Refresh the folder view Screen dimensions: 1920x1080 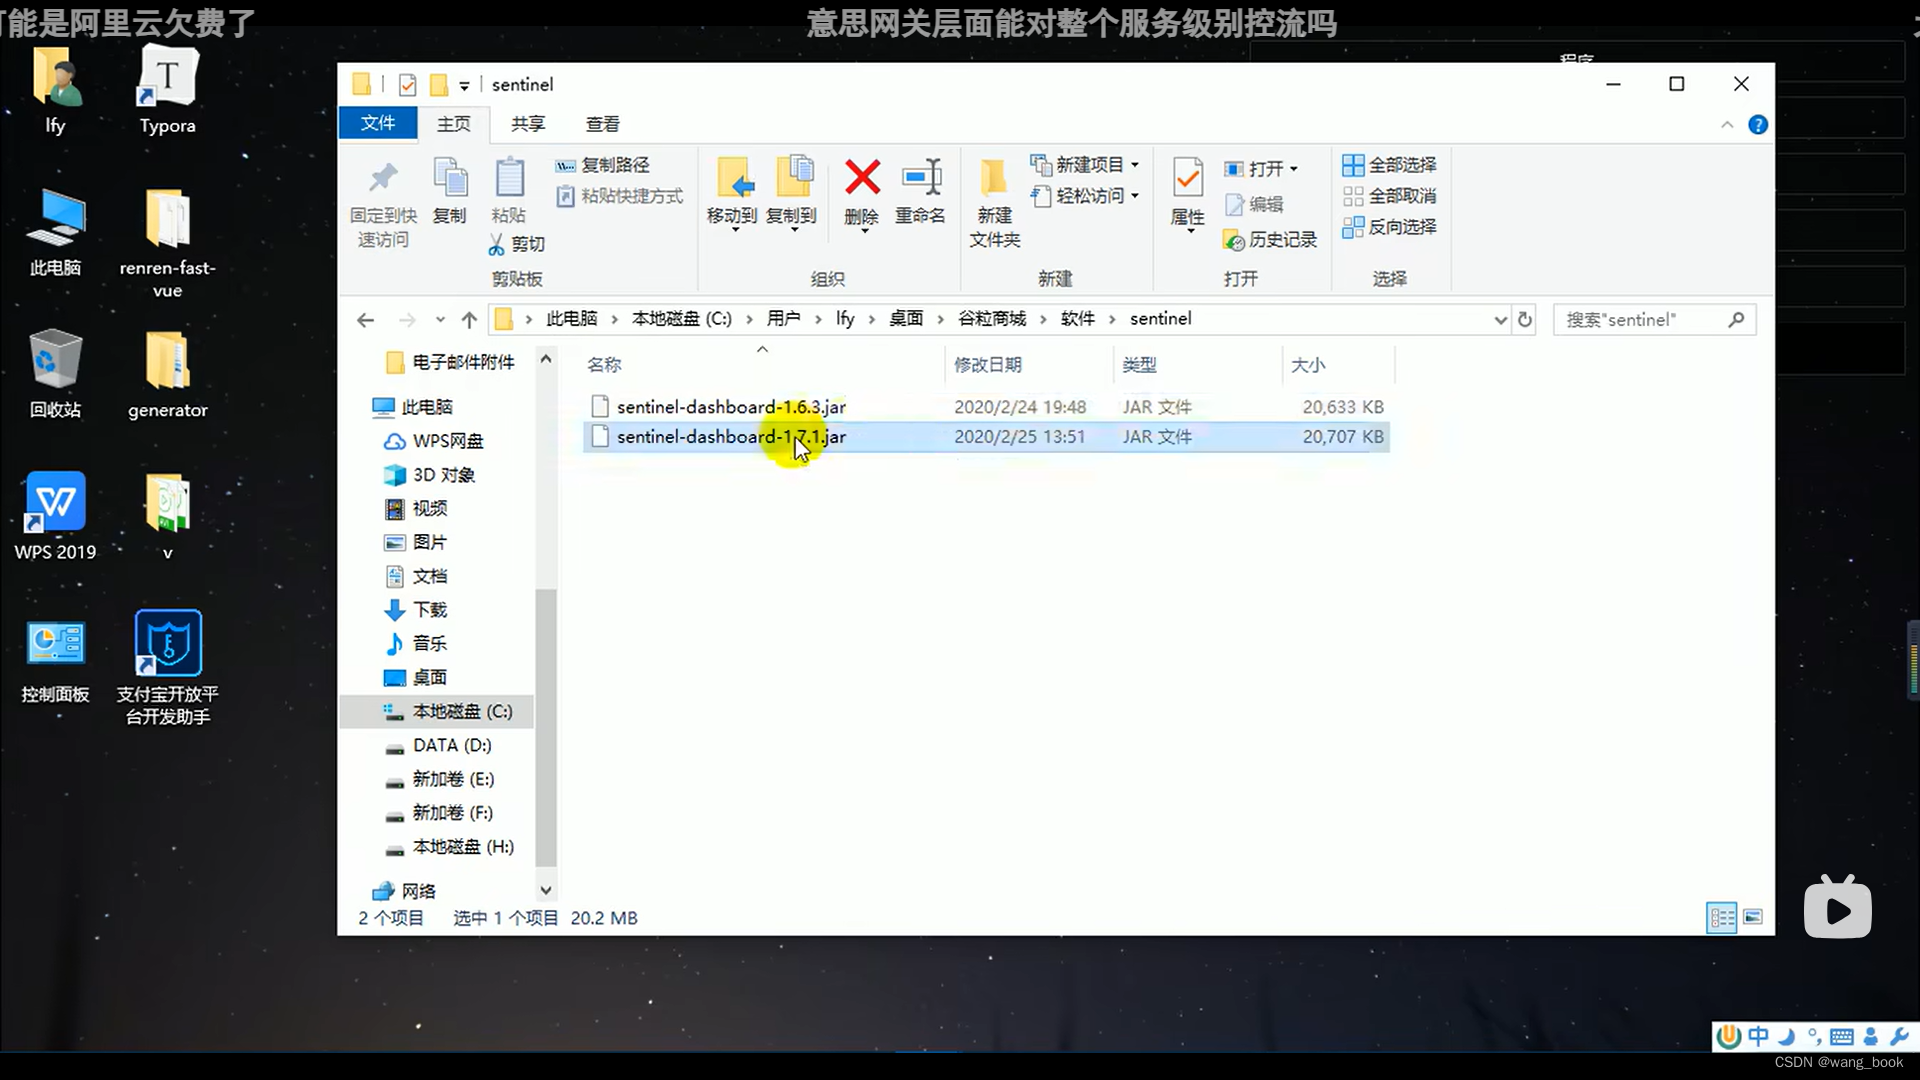click(1524, 318)
